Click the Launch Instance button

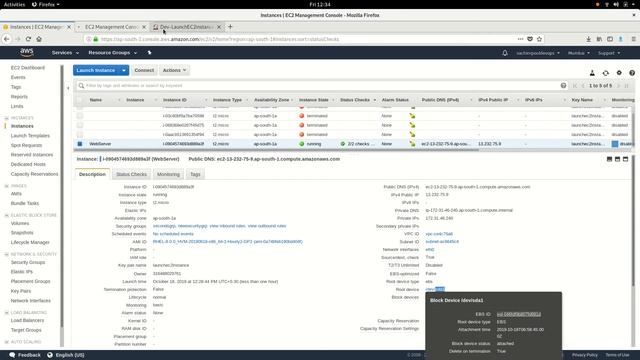(96, 70)
